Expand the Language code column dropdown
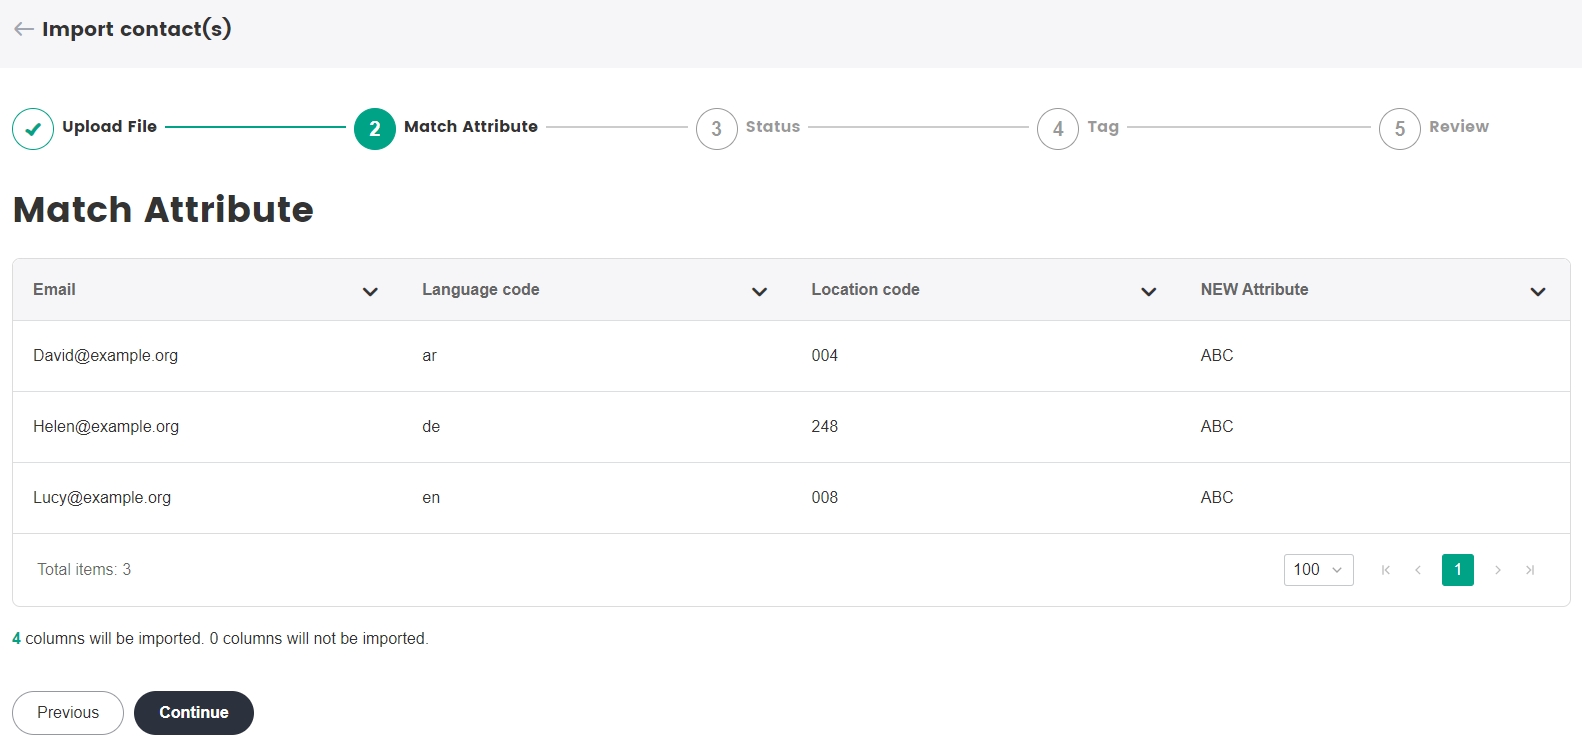1582x744 pixels. click(x=759, y=291)
